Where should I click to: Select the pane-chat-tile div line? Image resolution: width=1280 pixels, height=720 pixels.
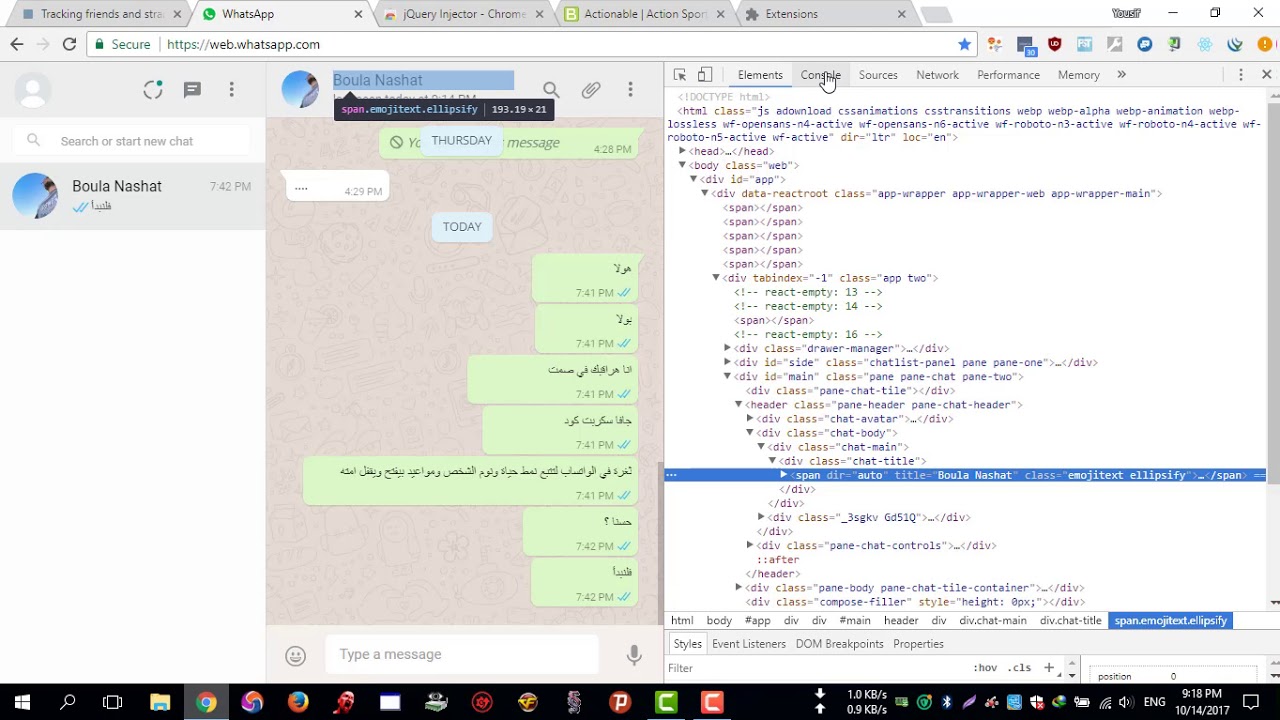851,391
